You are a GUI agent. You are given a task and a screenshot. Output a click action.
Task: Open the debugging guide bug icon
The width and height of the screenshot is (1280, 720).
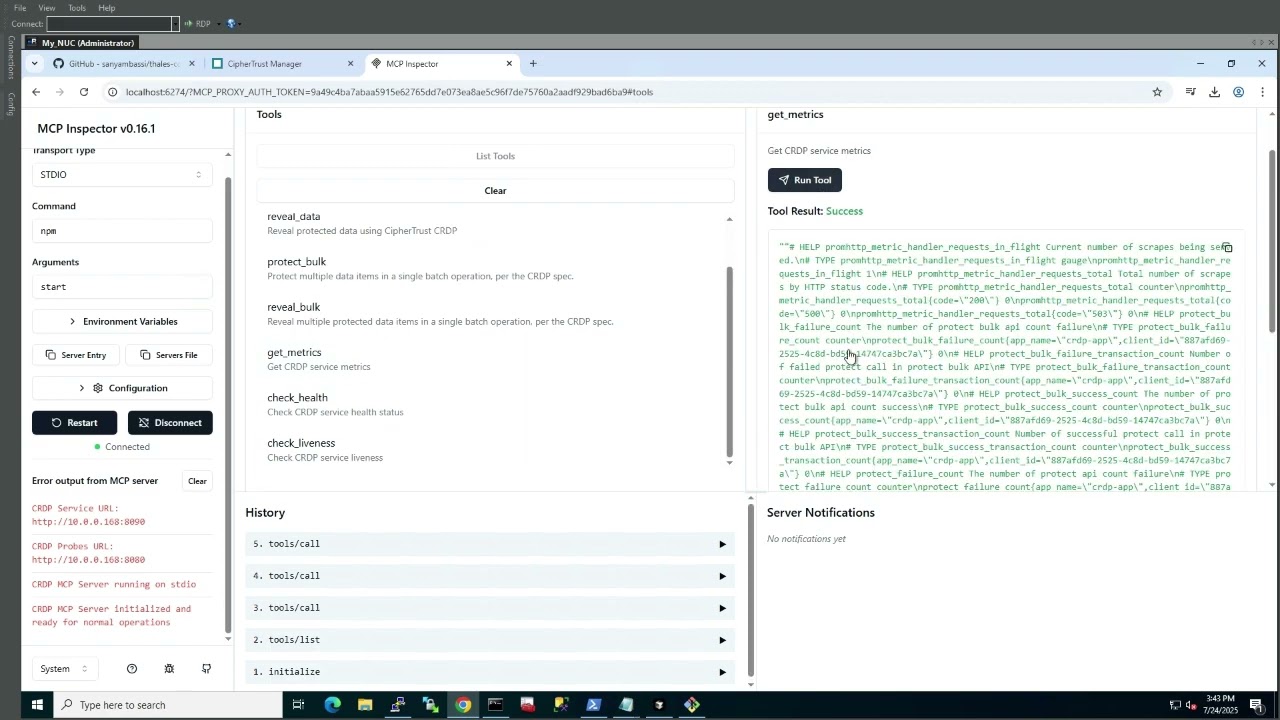(169, 669)
